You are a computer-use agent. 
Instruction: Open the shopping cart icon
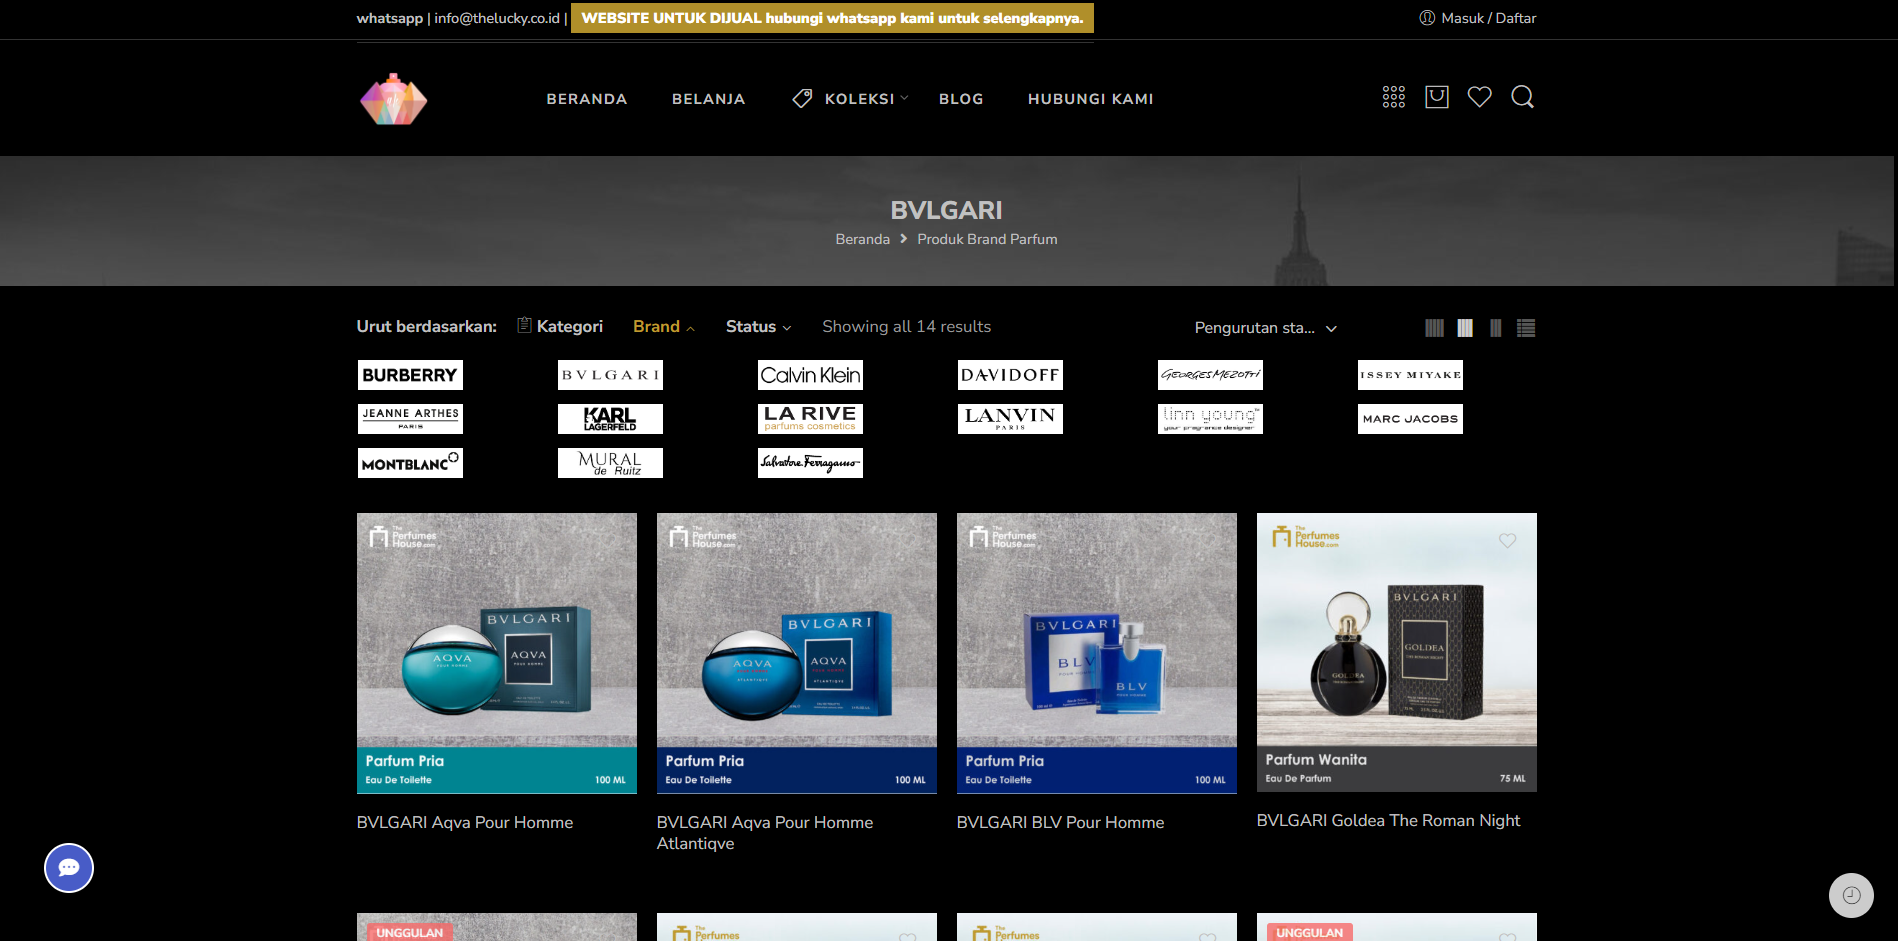[1437, 97]
